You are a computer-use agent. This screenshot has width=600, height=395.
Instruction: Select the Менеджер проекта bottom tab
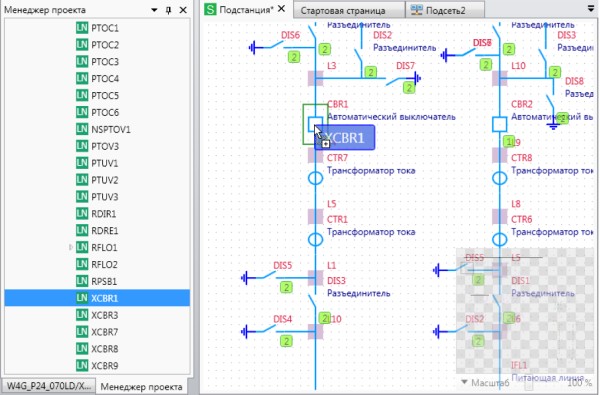141,387
